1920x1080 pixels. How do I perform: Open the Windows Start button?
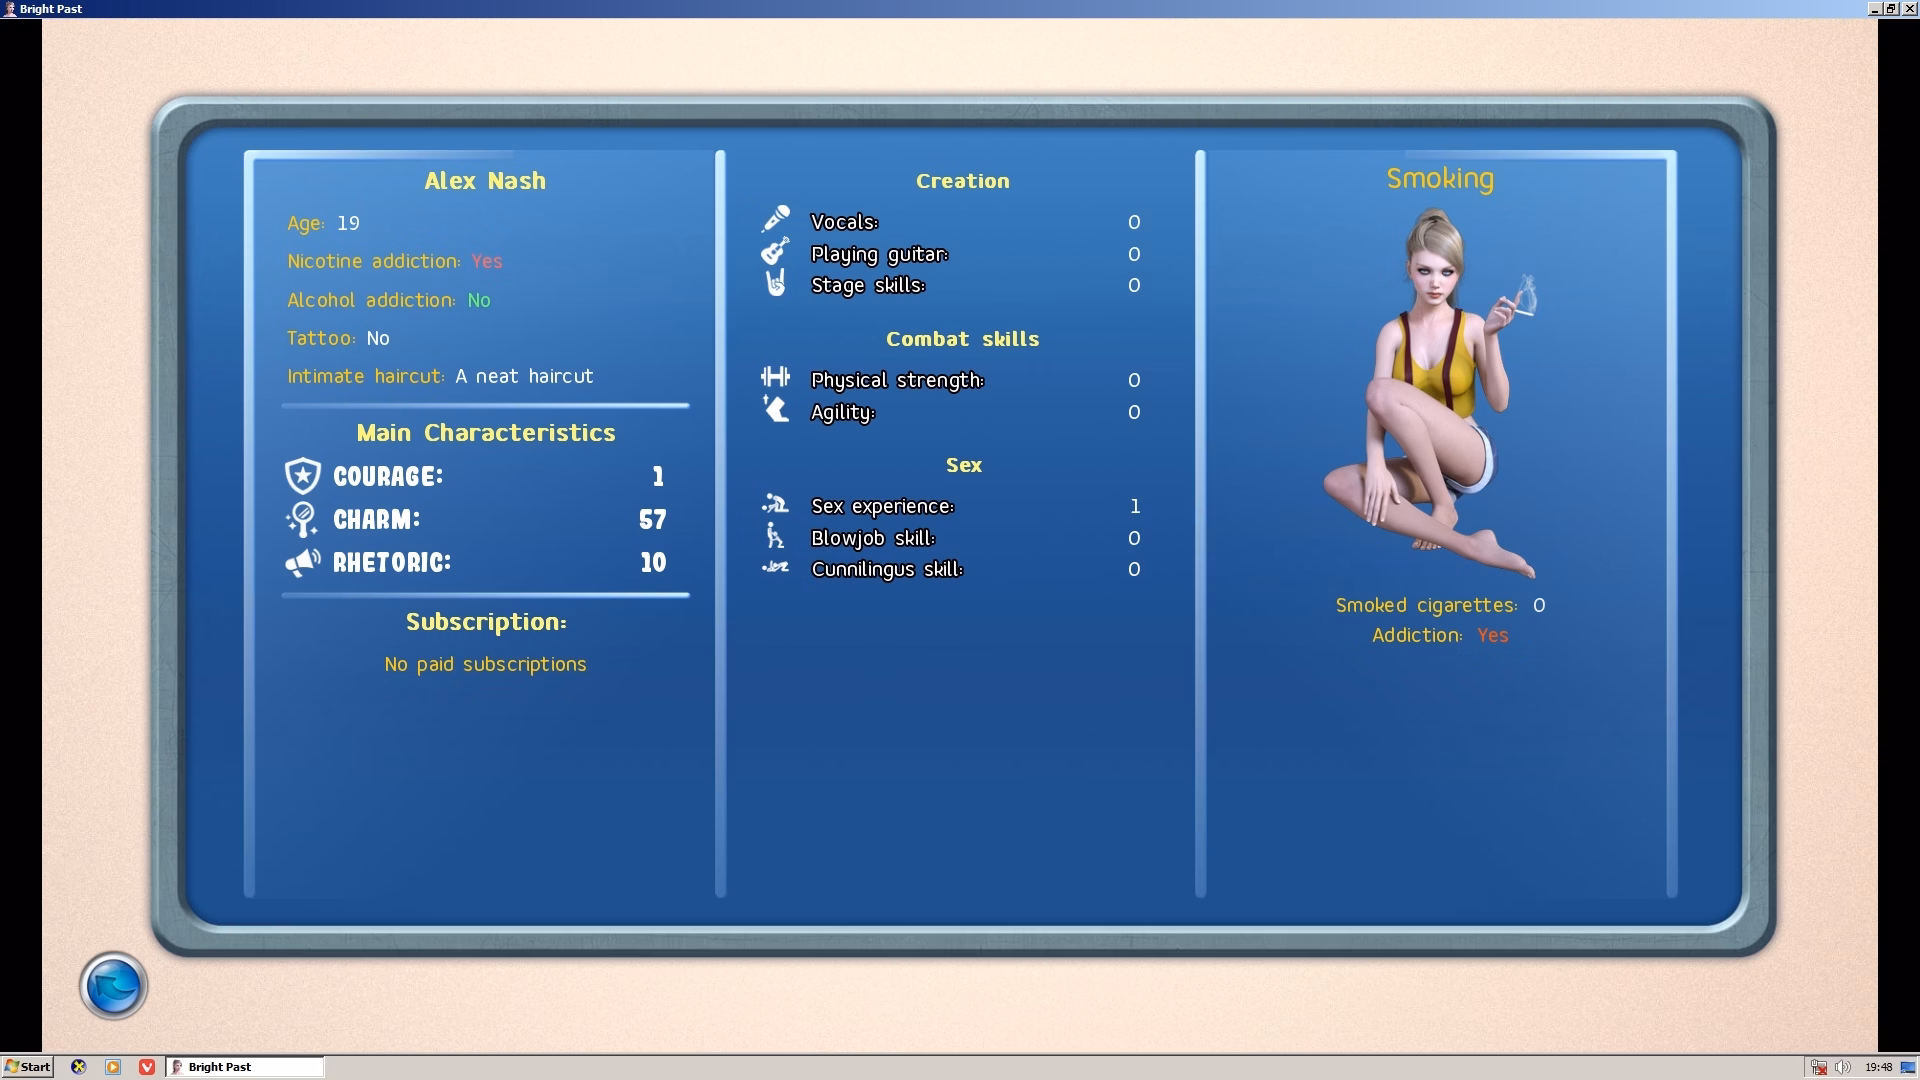pos(27,1067)
